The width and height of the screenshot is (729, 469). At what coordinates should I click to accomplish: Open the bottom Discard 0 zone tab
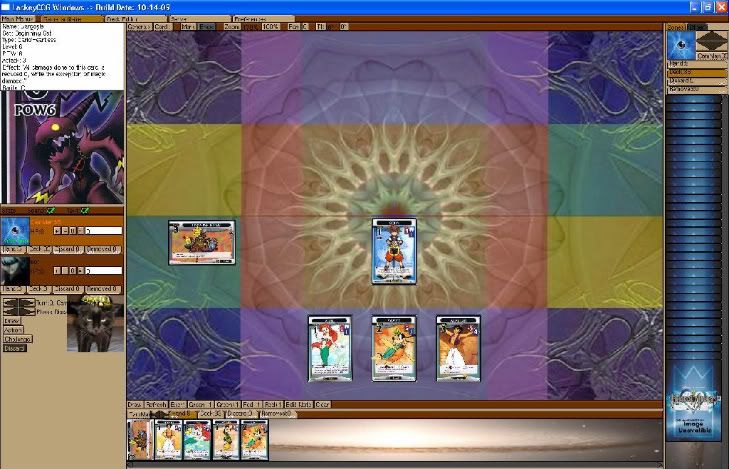[x=240, y=413]
